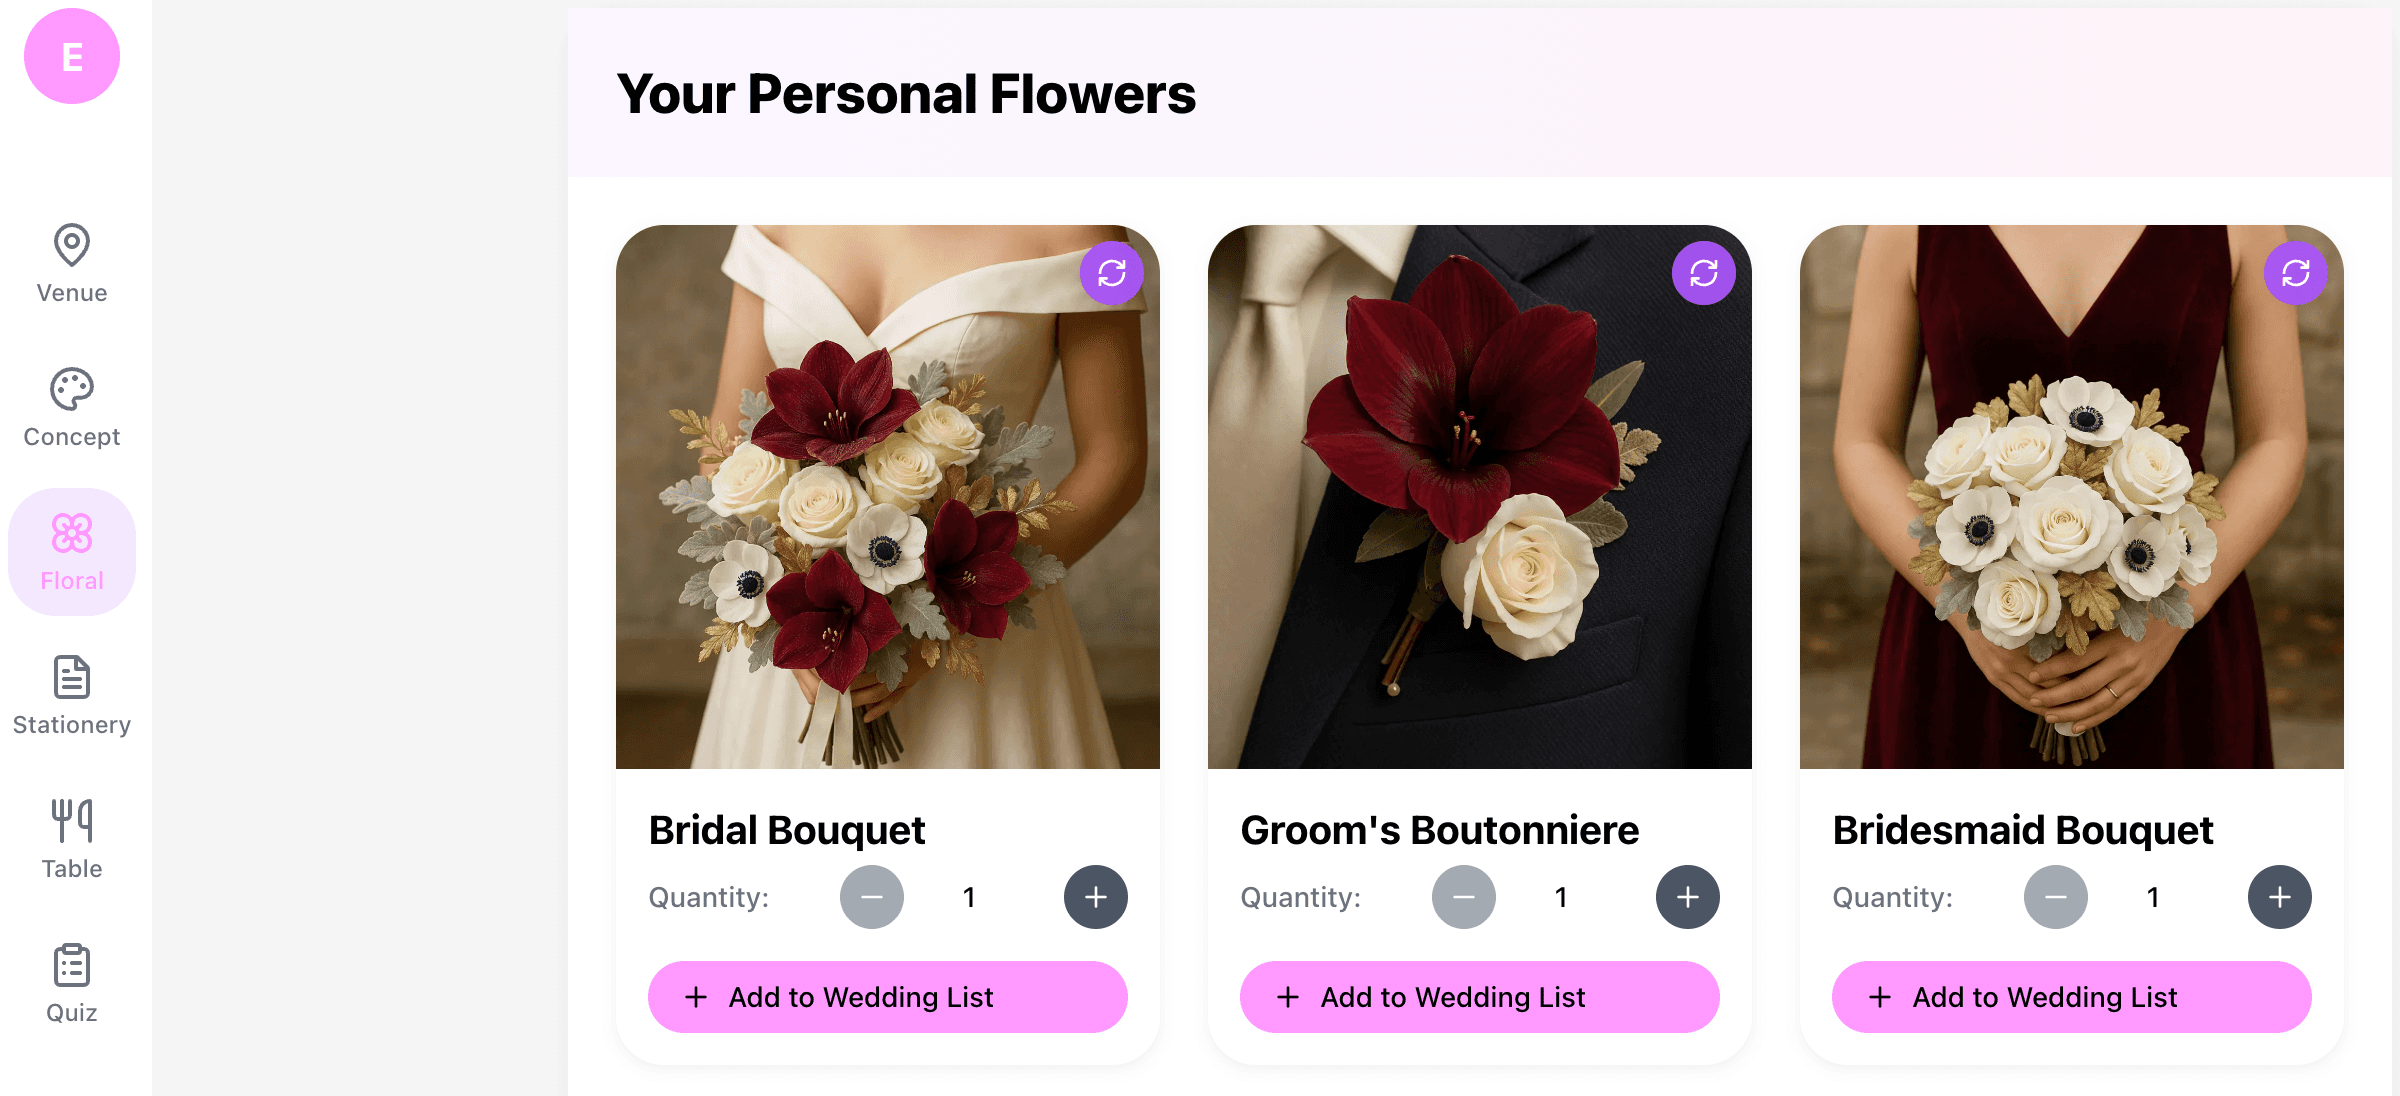Open the pink E profile avatar

coord(72,56)
